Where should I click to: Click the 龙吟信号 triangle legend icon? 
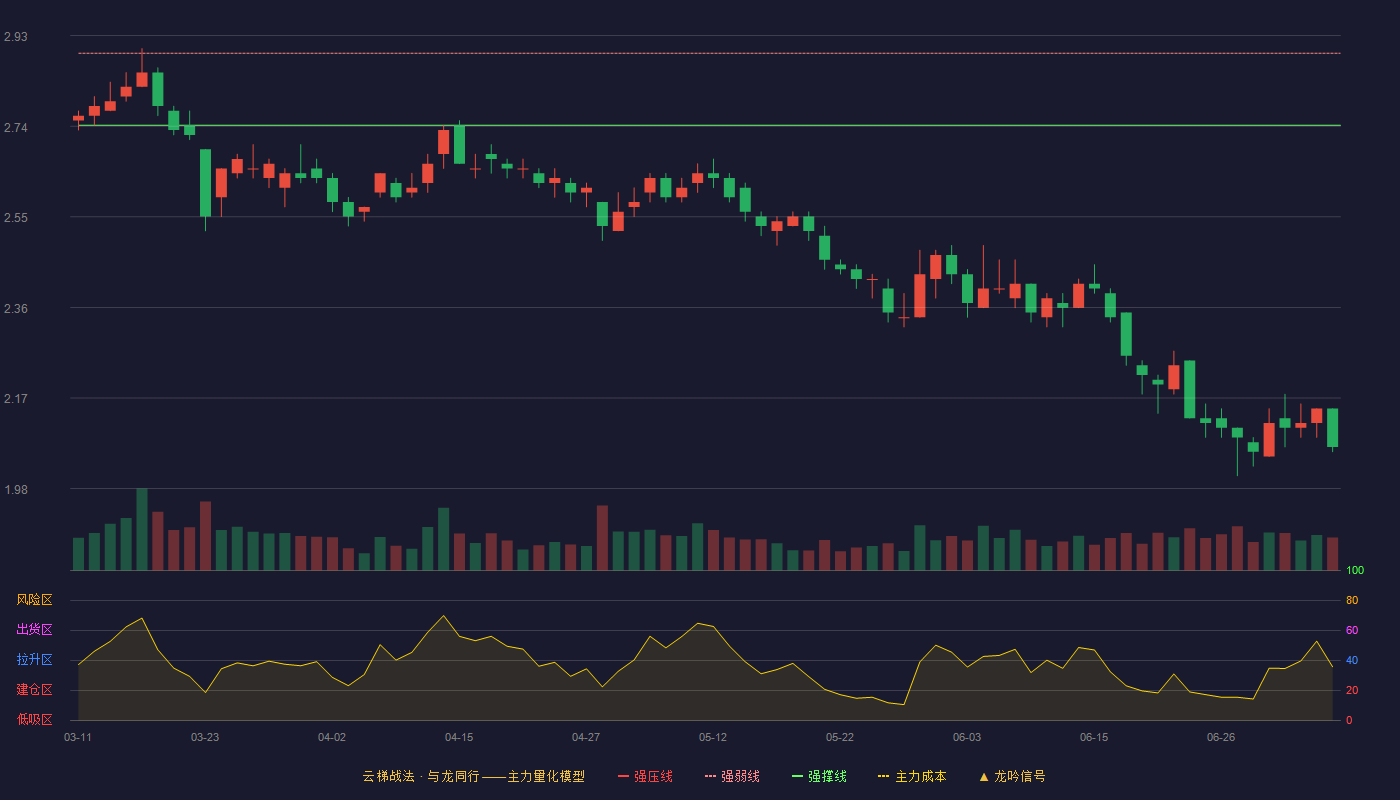coord(984,776)
